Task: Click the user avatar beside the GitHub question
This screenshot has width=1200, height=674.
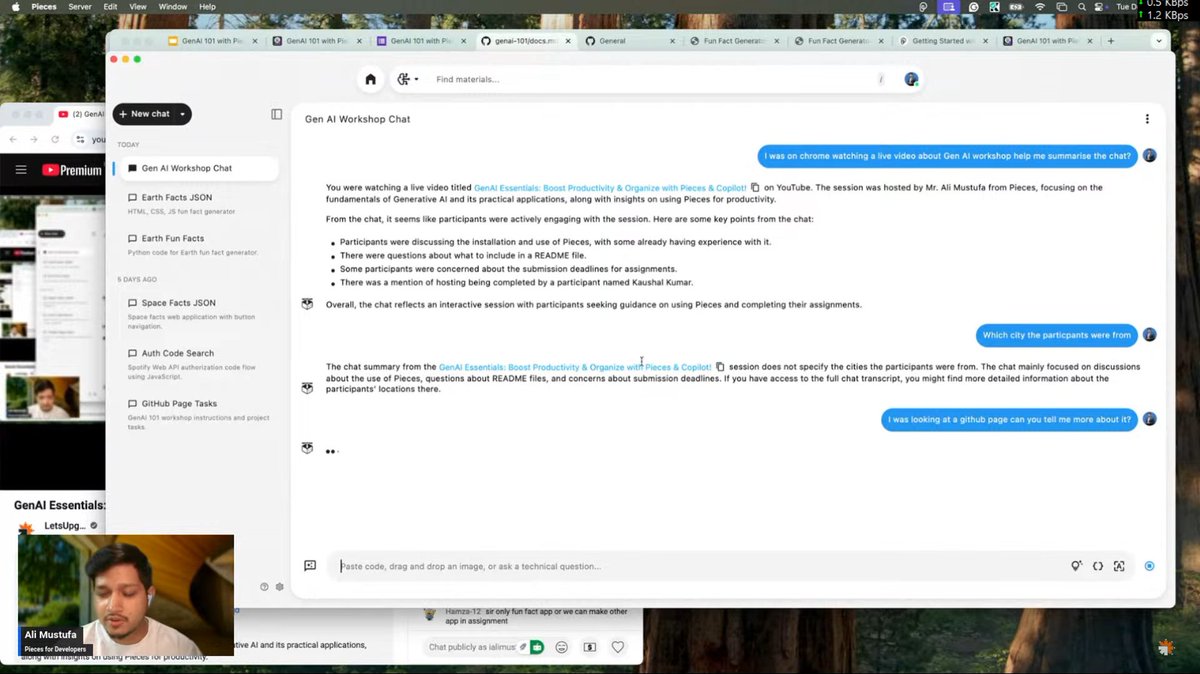Action: [1149, 419]
